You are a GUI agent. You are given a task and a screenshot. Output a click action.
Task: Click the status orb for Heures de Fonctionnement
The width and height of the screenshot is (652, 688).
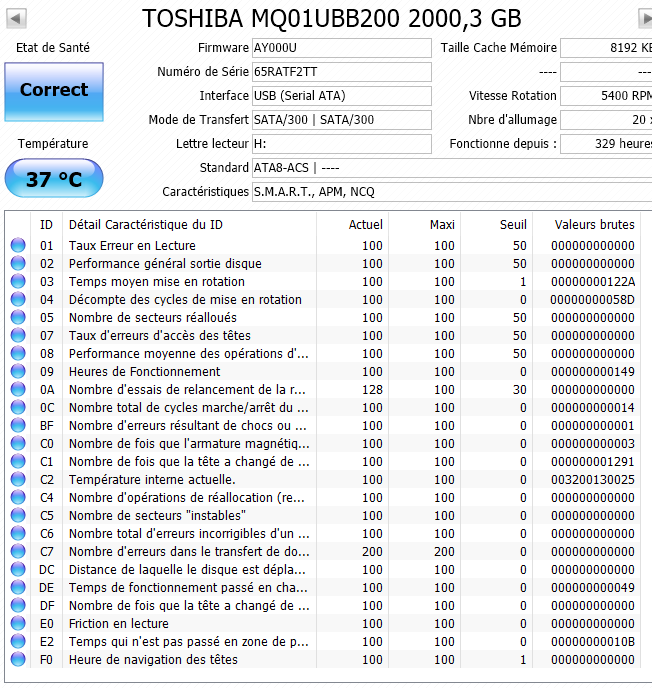tap(18, 372)
